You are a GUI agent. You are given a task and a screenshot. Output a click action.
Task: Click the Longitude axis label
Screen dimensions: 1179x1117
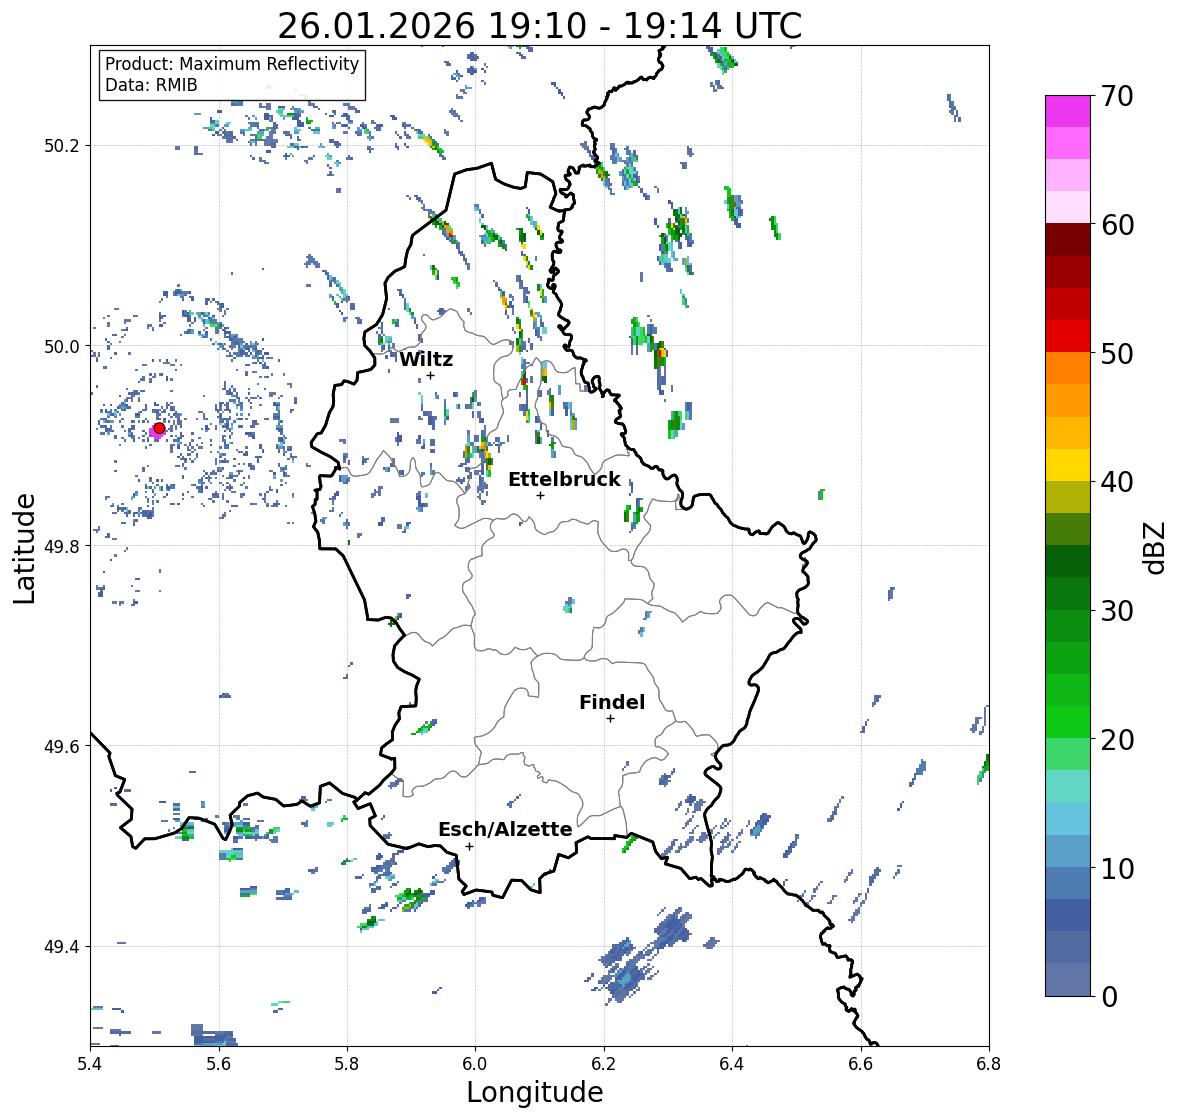(x=535, y=1092)
